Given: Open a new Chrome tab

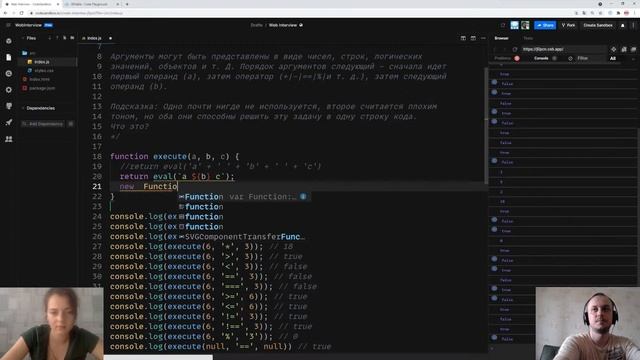Looking at the screenshot, I should coord(127,4).
